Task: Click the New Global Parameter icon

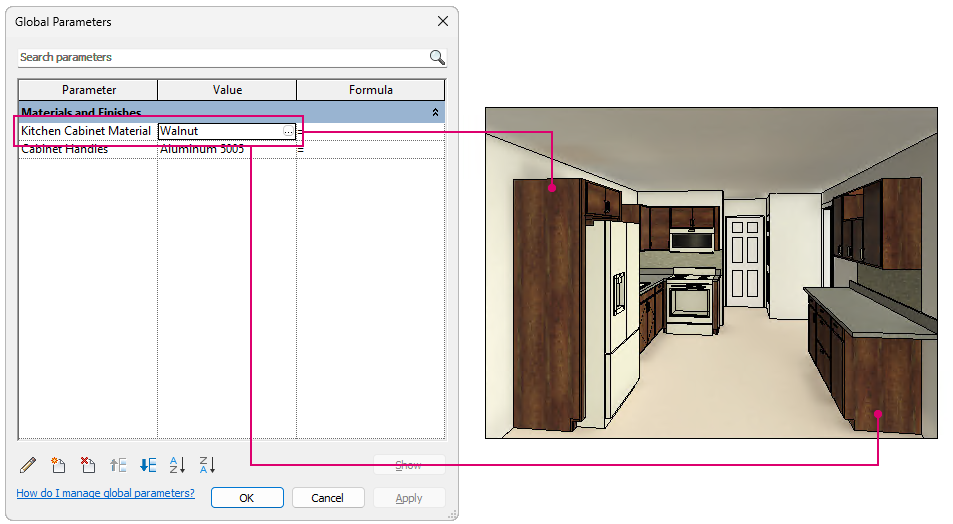Action: click(x=58, y=465)
